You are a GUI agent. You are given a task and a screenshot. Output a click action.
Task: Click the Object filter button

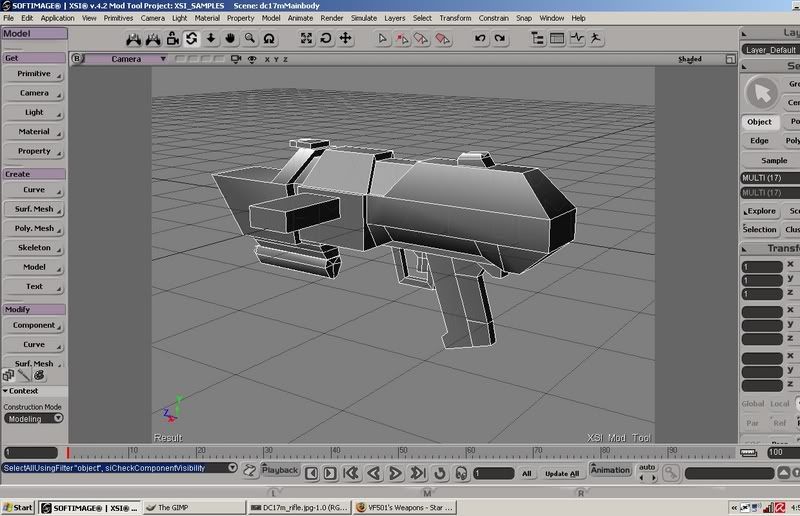tap(760, 122)
